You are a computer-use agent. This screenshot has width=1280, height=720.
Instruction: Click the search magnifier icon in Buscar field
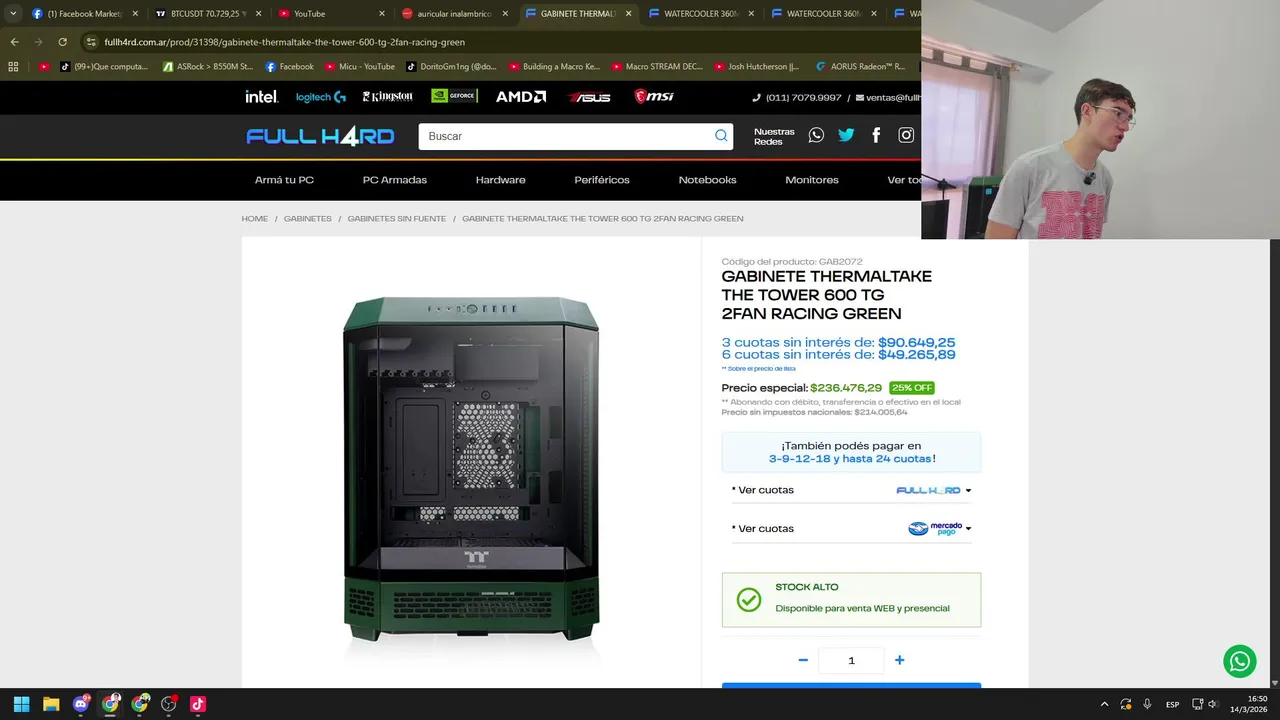(721, 136)
